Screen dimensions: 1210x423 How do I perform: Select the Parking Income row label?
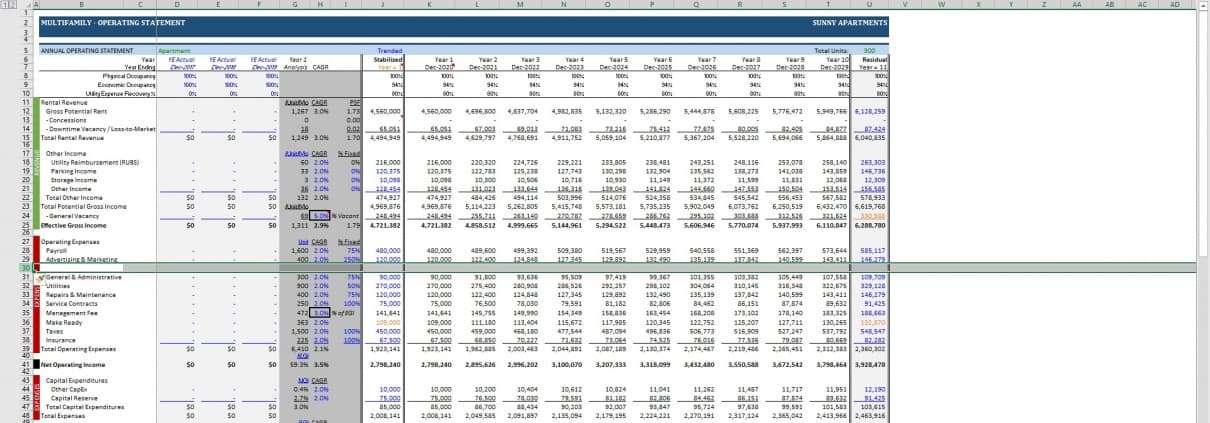pyautogui.click(x=73, y=172)
